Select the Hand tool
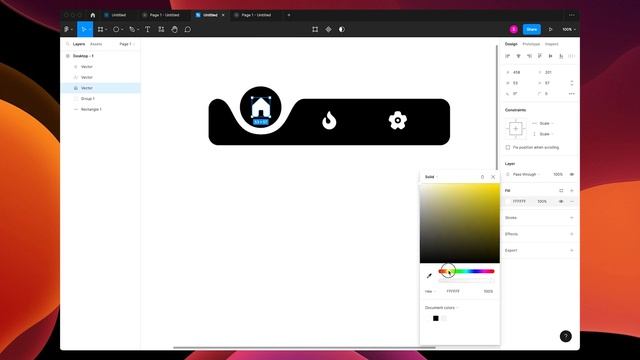 pyautogui.click(x=174, y=29)
